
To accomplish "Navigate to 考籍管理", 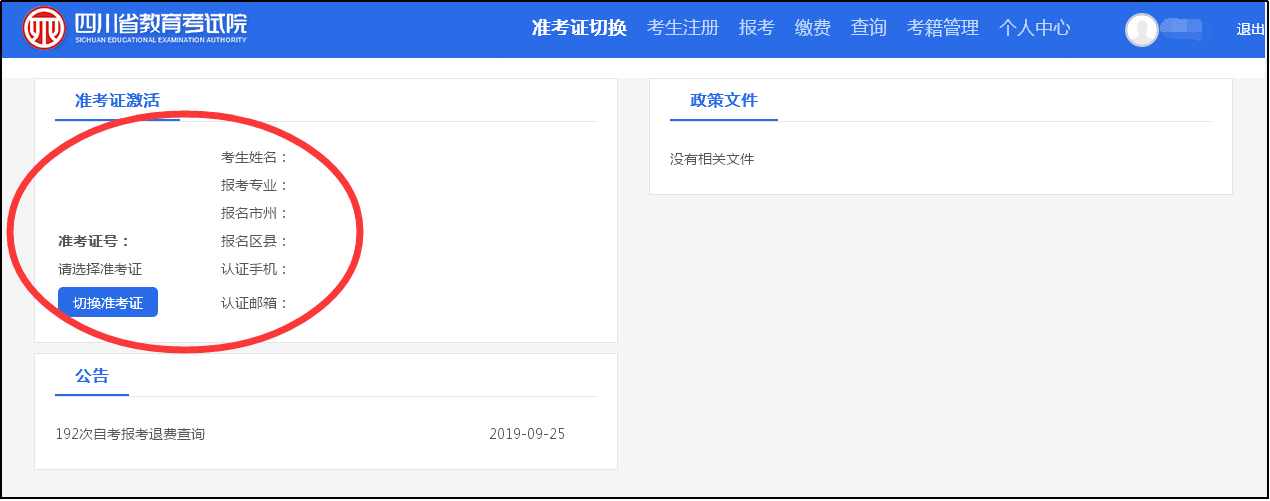I will [x=942, y=28].
